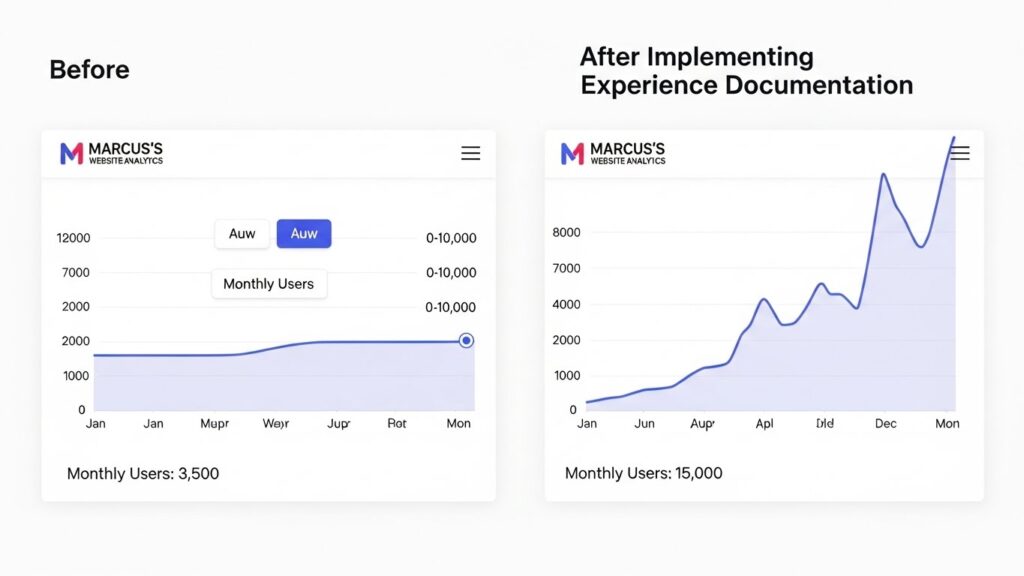
Task: Click the peak data point near Dec
Action: (x=884, y=173)
